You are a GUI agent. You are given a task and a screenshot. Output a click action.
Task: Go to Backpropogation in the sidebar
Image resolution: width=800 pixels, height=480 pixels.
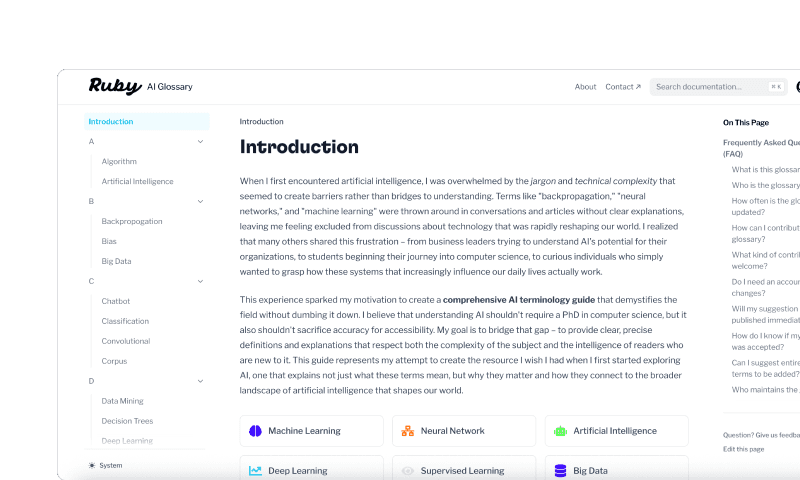[131, 221]
